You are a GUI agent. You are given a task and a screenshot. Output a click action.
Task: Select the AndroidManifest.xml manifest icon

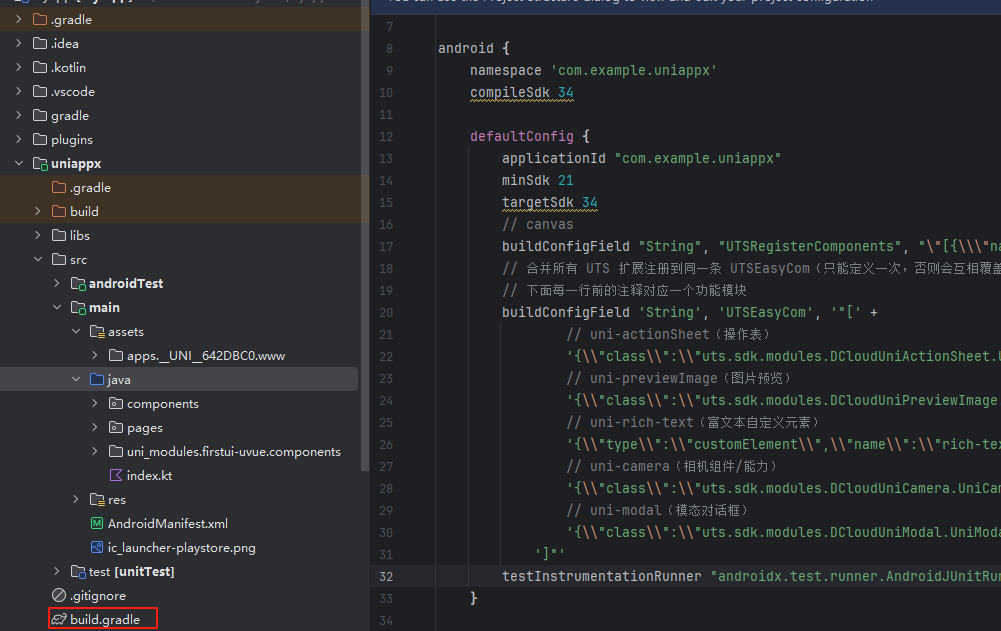(97, 523)
